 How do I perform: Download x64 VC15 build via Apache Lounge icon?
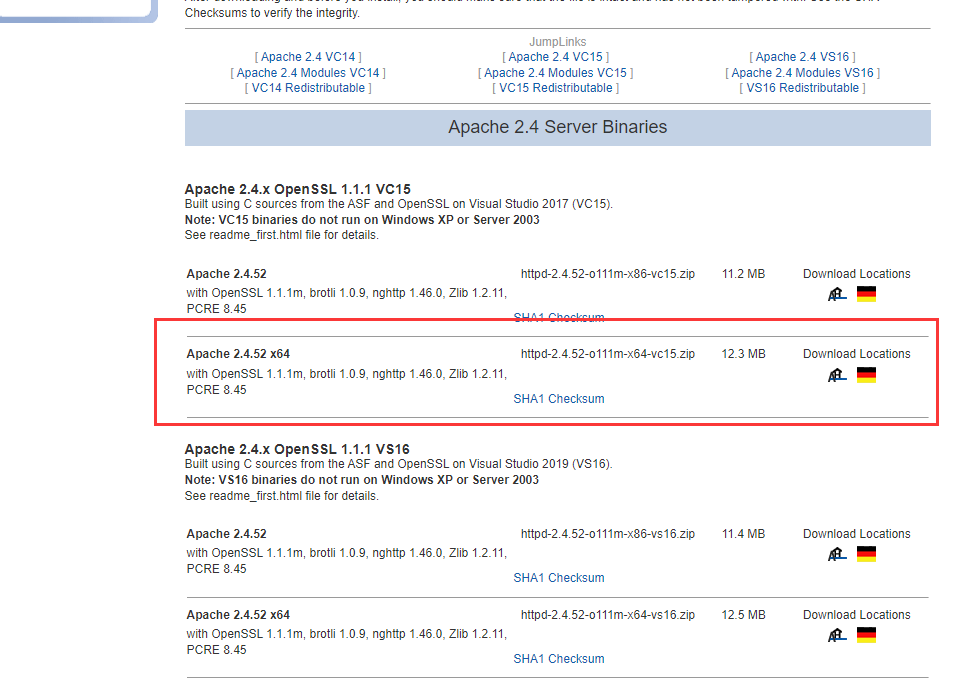(837, 375)
